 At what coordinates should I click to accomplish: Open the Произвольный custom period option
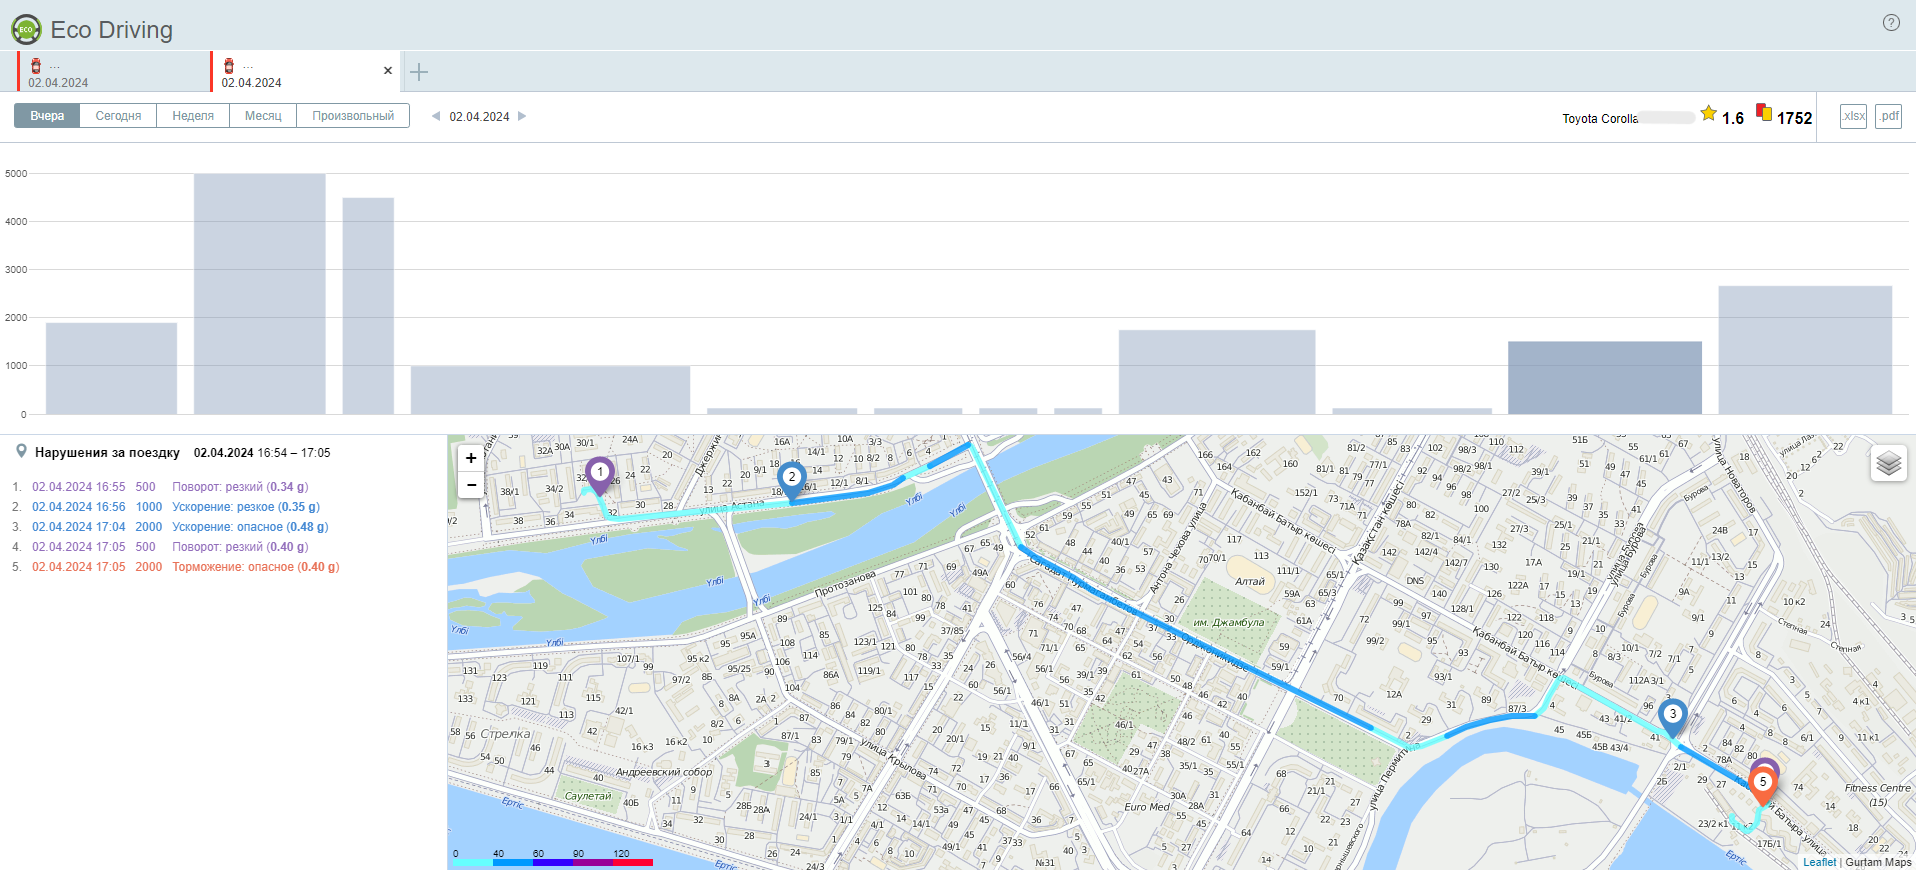pos(353,116)
